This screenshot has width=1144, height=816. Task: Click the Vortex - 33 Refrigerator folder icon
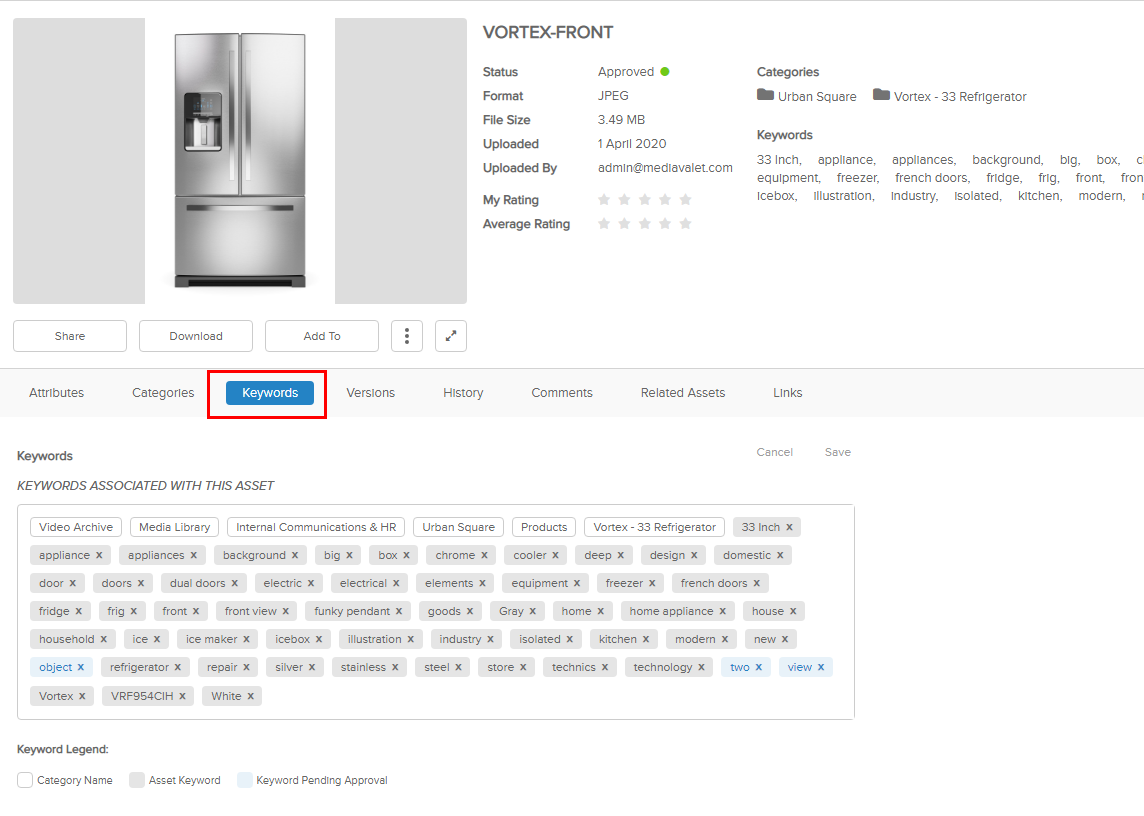pos(881,95)
